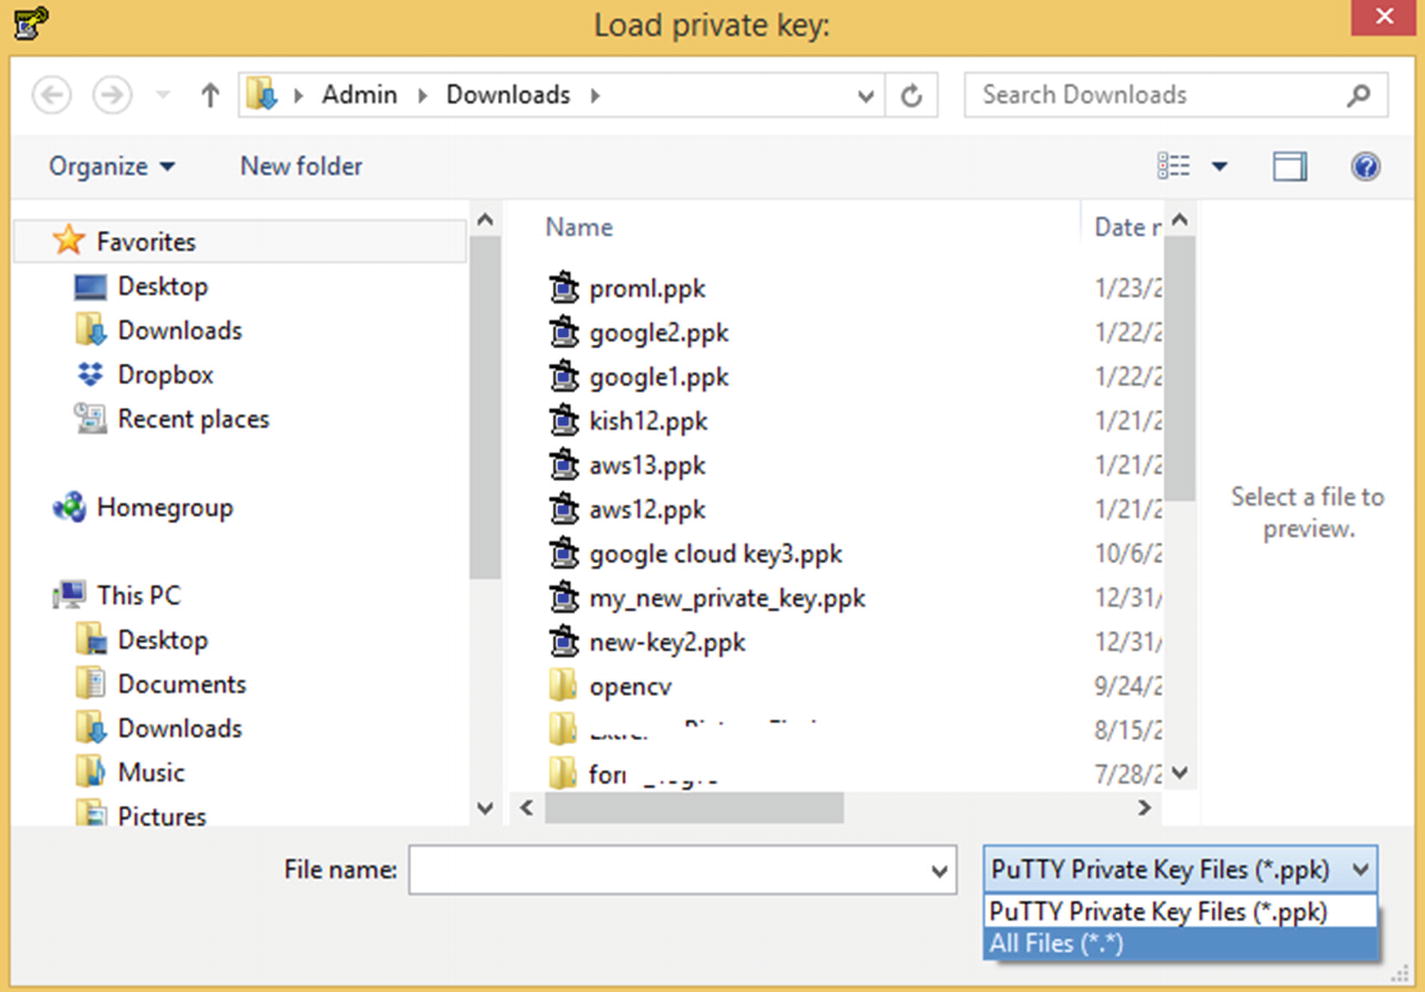
Task: Click the kish12.ppk key file icon
Action: pos(564,420)
